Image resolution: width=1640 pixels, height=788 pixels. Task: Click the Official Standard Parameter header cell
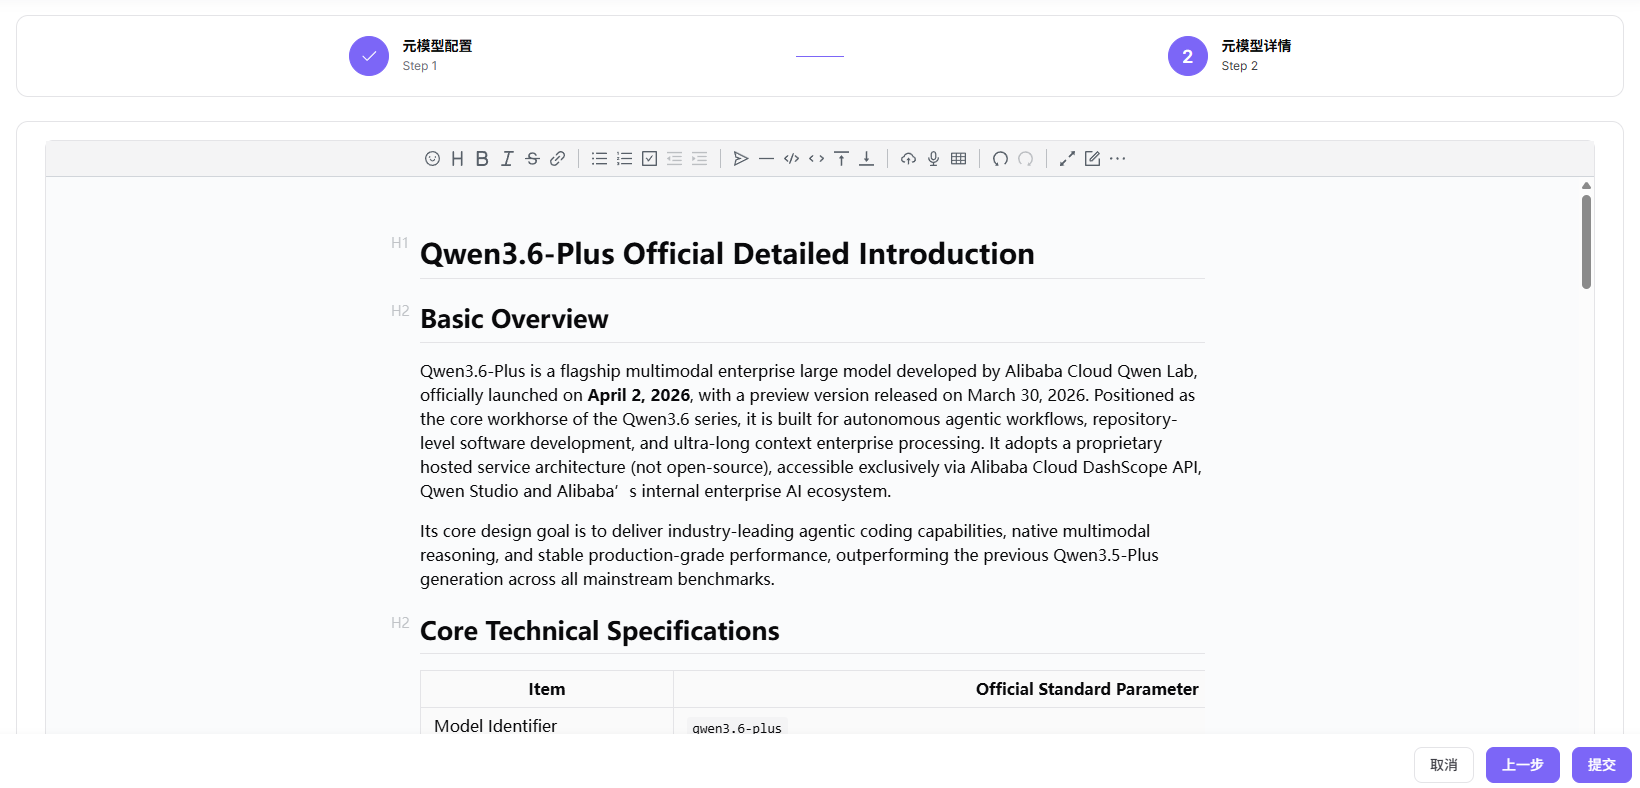click(1087, 689)
